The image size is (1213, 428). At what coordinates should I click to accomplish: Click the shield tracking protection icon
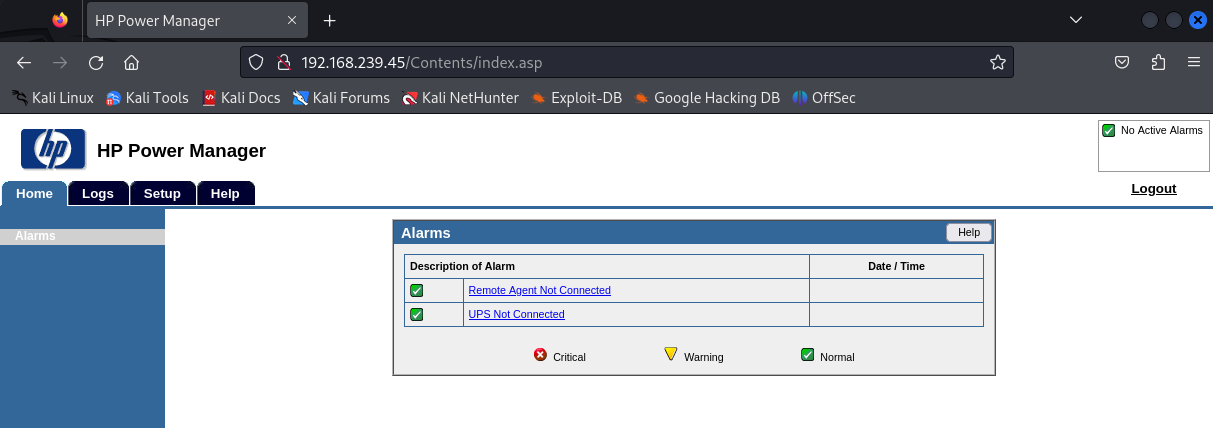point(256,62)
